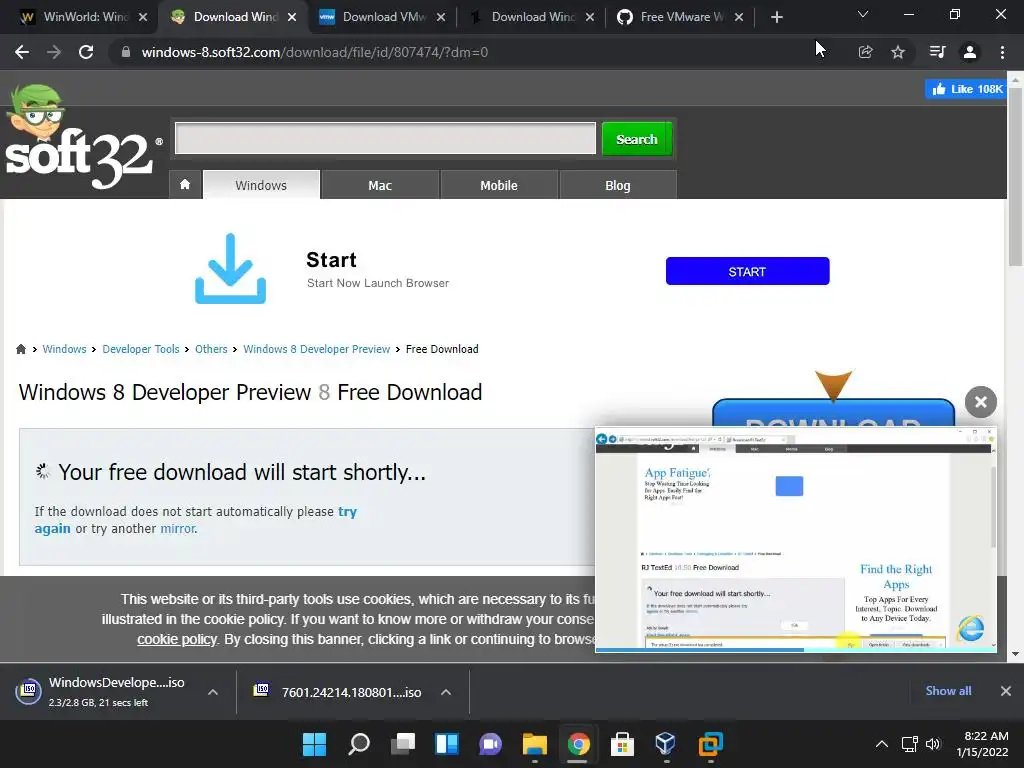Viewport: 1024px width, 768px height.
Task: Open the Others breadcrumb link
Action: click(x=211, y=349)
